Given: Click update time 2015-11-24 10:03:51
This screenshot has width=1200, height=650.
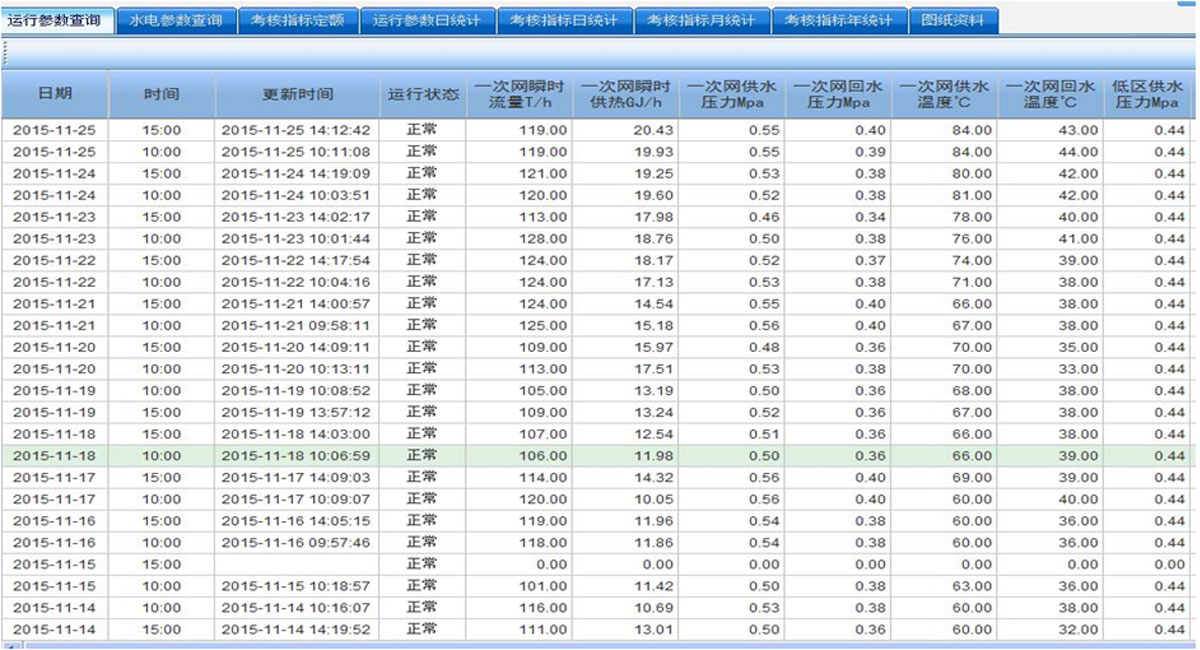Looking at the screenshot, I should [x=296, y=195].
